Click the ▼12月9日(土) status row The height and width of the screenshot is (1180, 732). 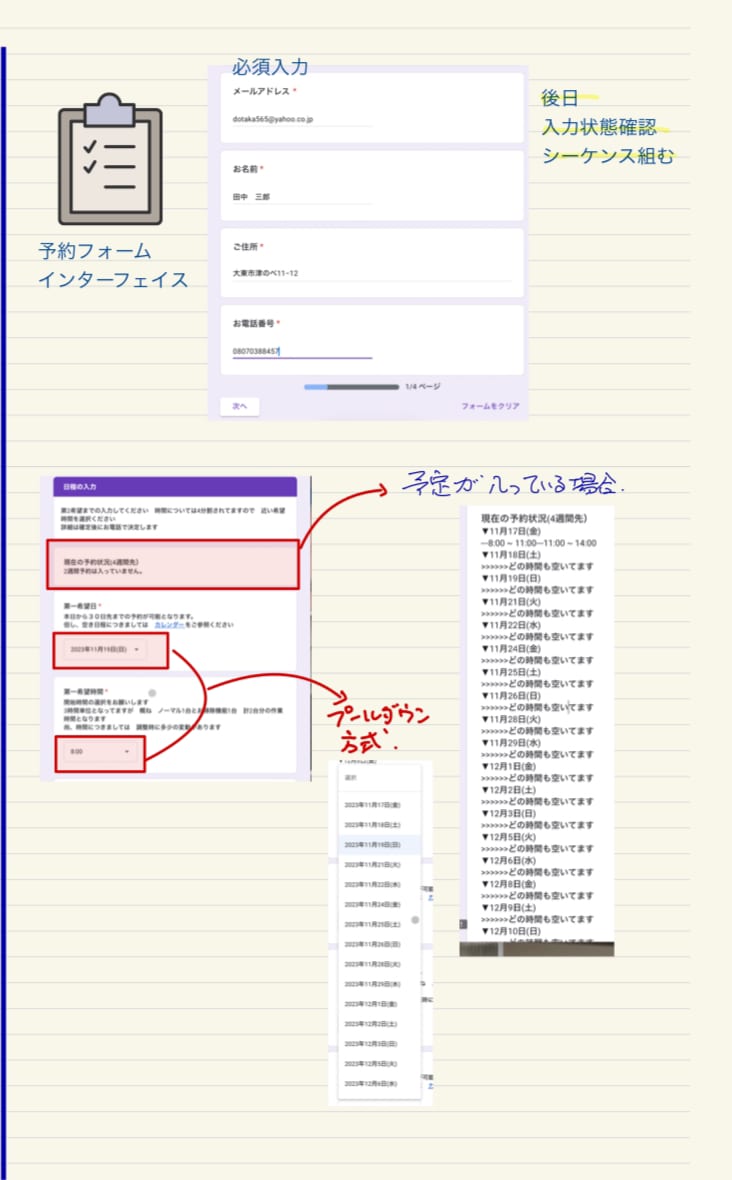point(509,908)
